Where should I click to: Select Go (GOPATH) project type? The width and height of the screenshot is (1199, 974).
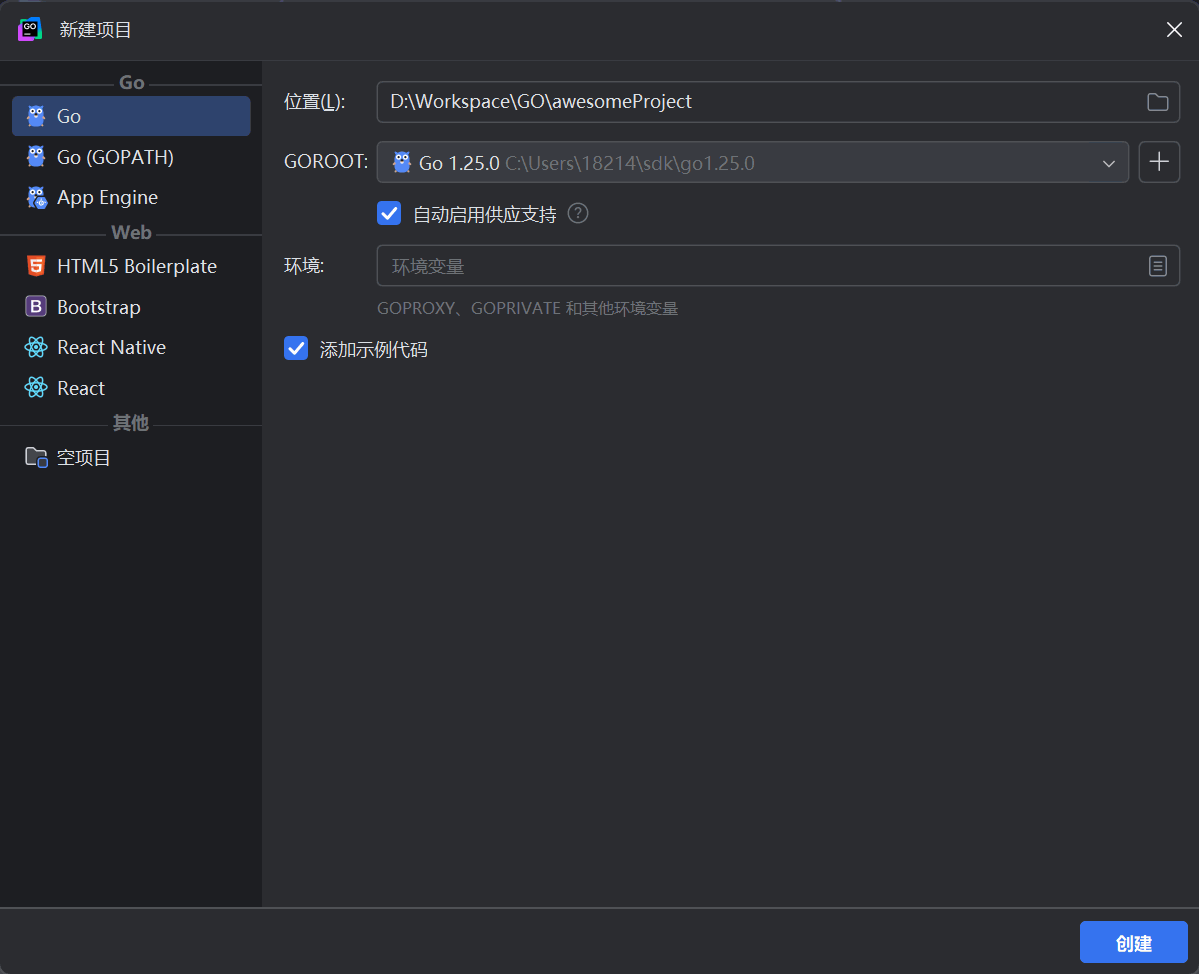[132, 157]
